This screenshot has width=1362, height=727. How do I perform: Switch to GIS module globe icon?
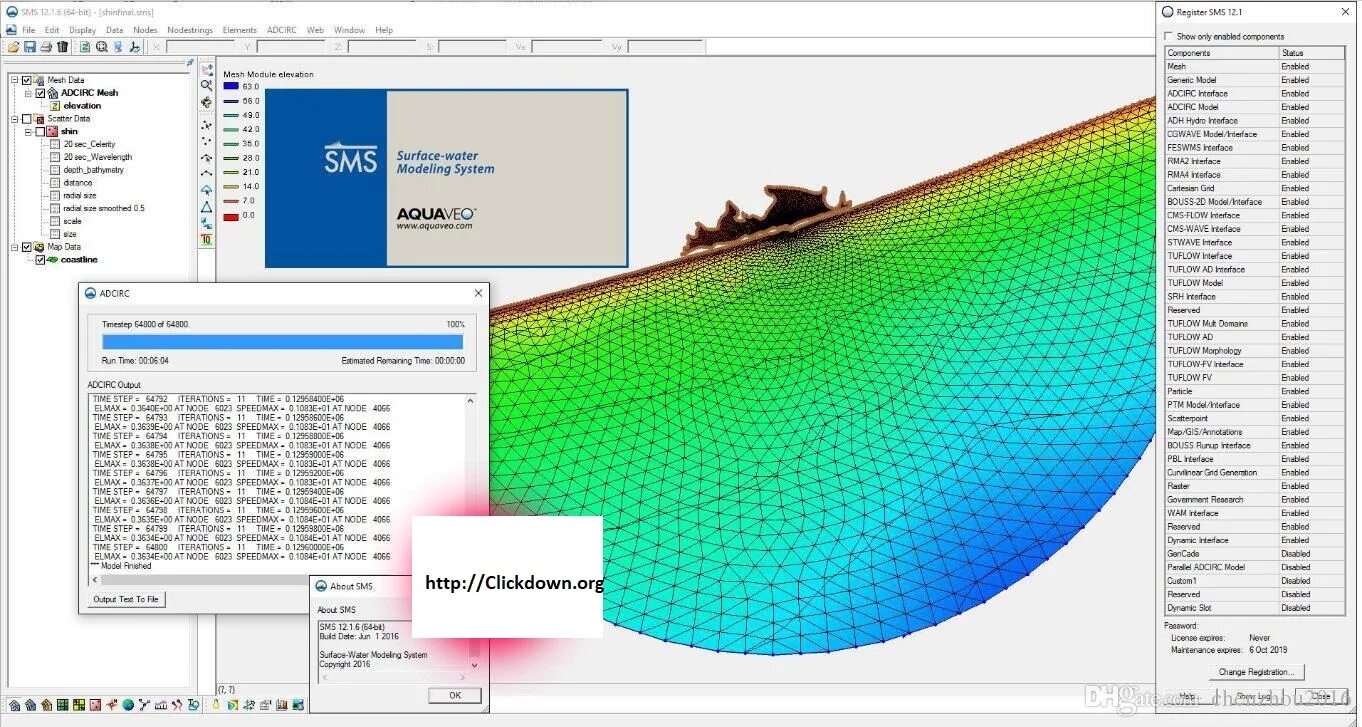128,705
